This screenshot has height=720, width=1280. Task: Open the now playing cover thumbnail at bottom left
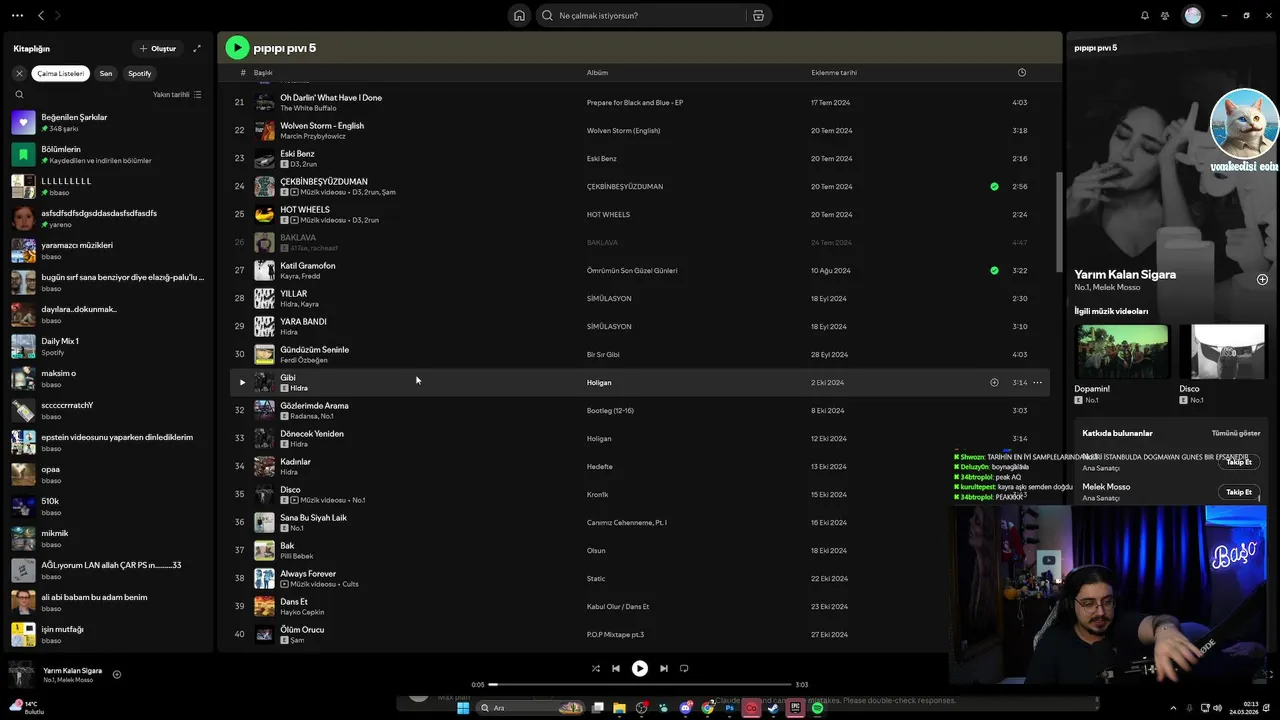22,675
